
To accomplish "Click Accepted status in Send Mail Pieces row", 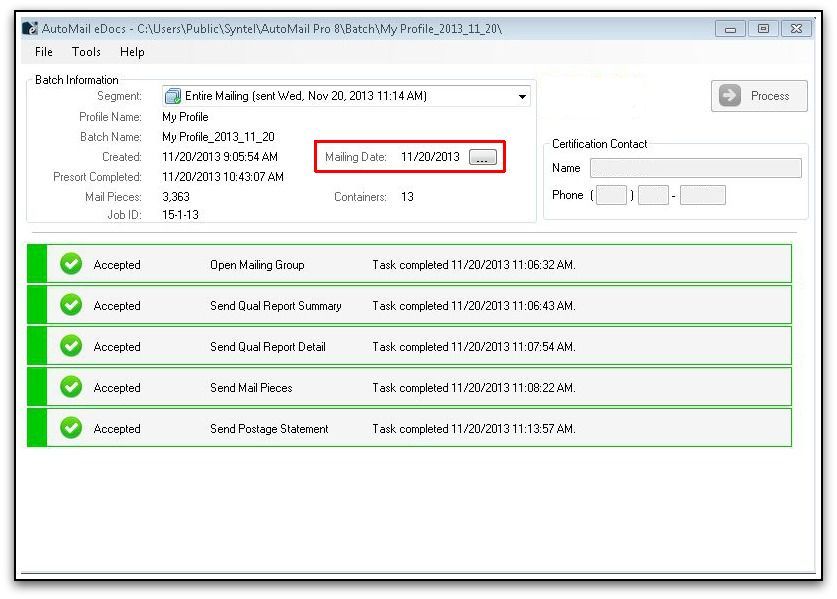I will [x=117, y=388].
